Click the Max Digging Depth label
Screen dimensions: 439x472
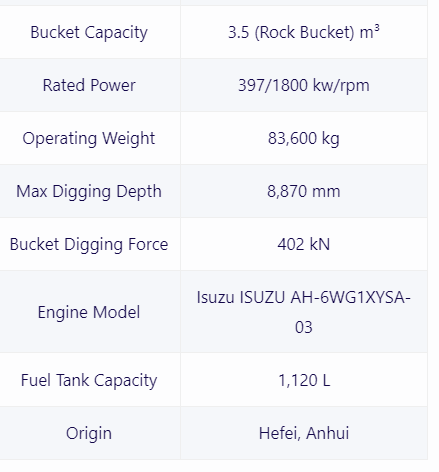[x=89, y=191]
